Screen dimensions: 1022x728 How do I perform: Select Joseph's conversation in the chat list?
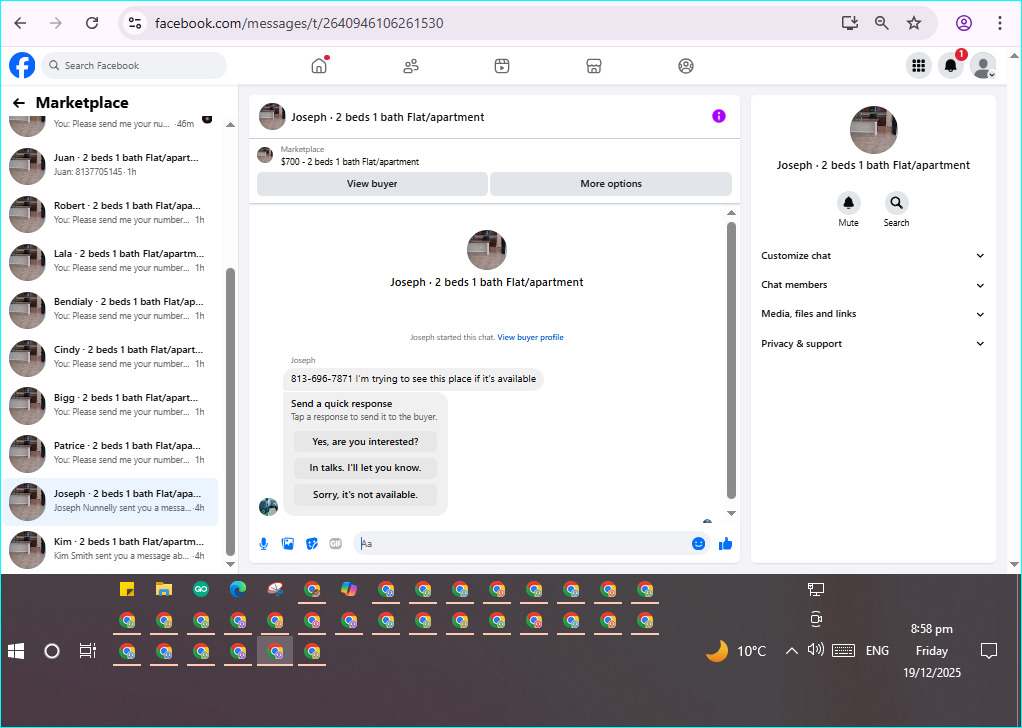111,501
